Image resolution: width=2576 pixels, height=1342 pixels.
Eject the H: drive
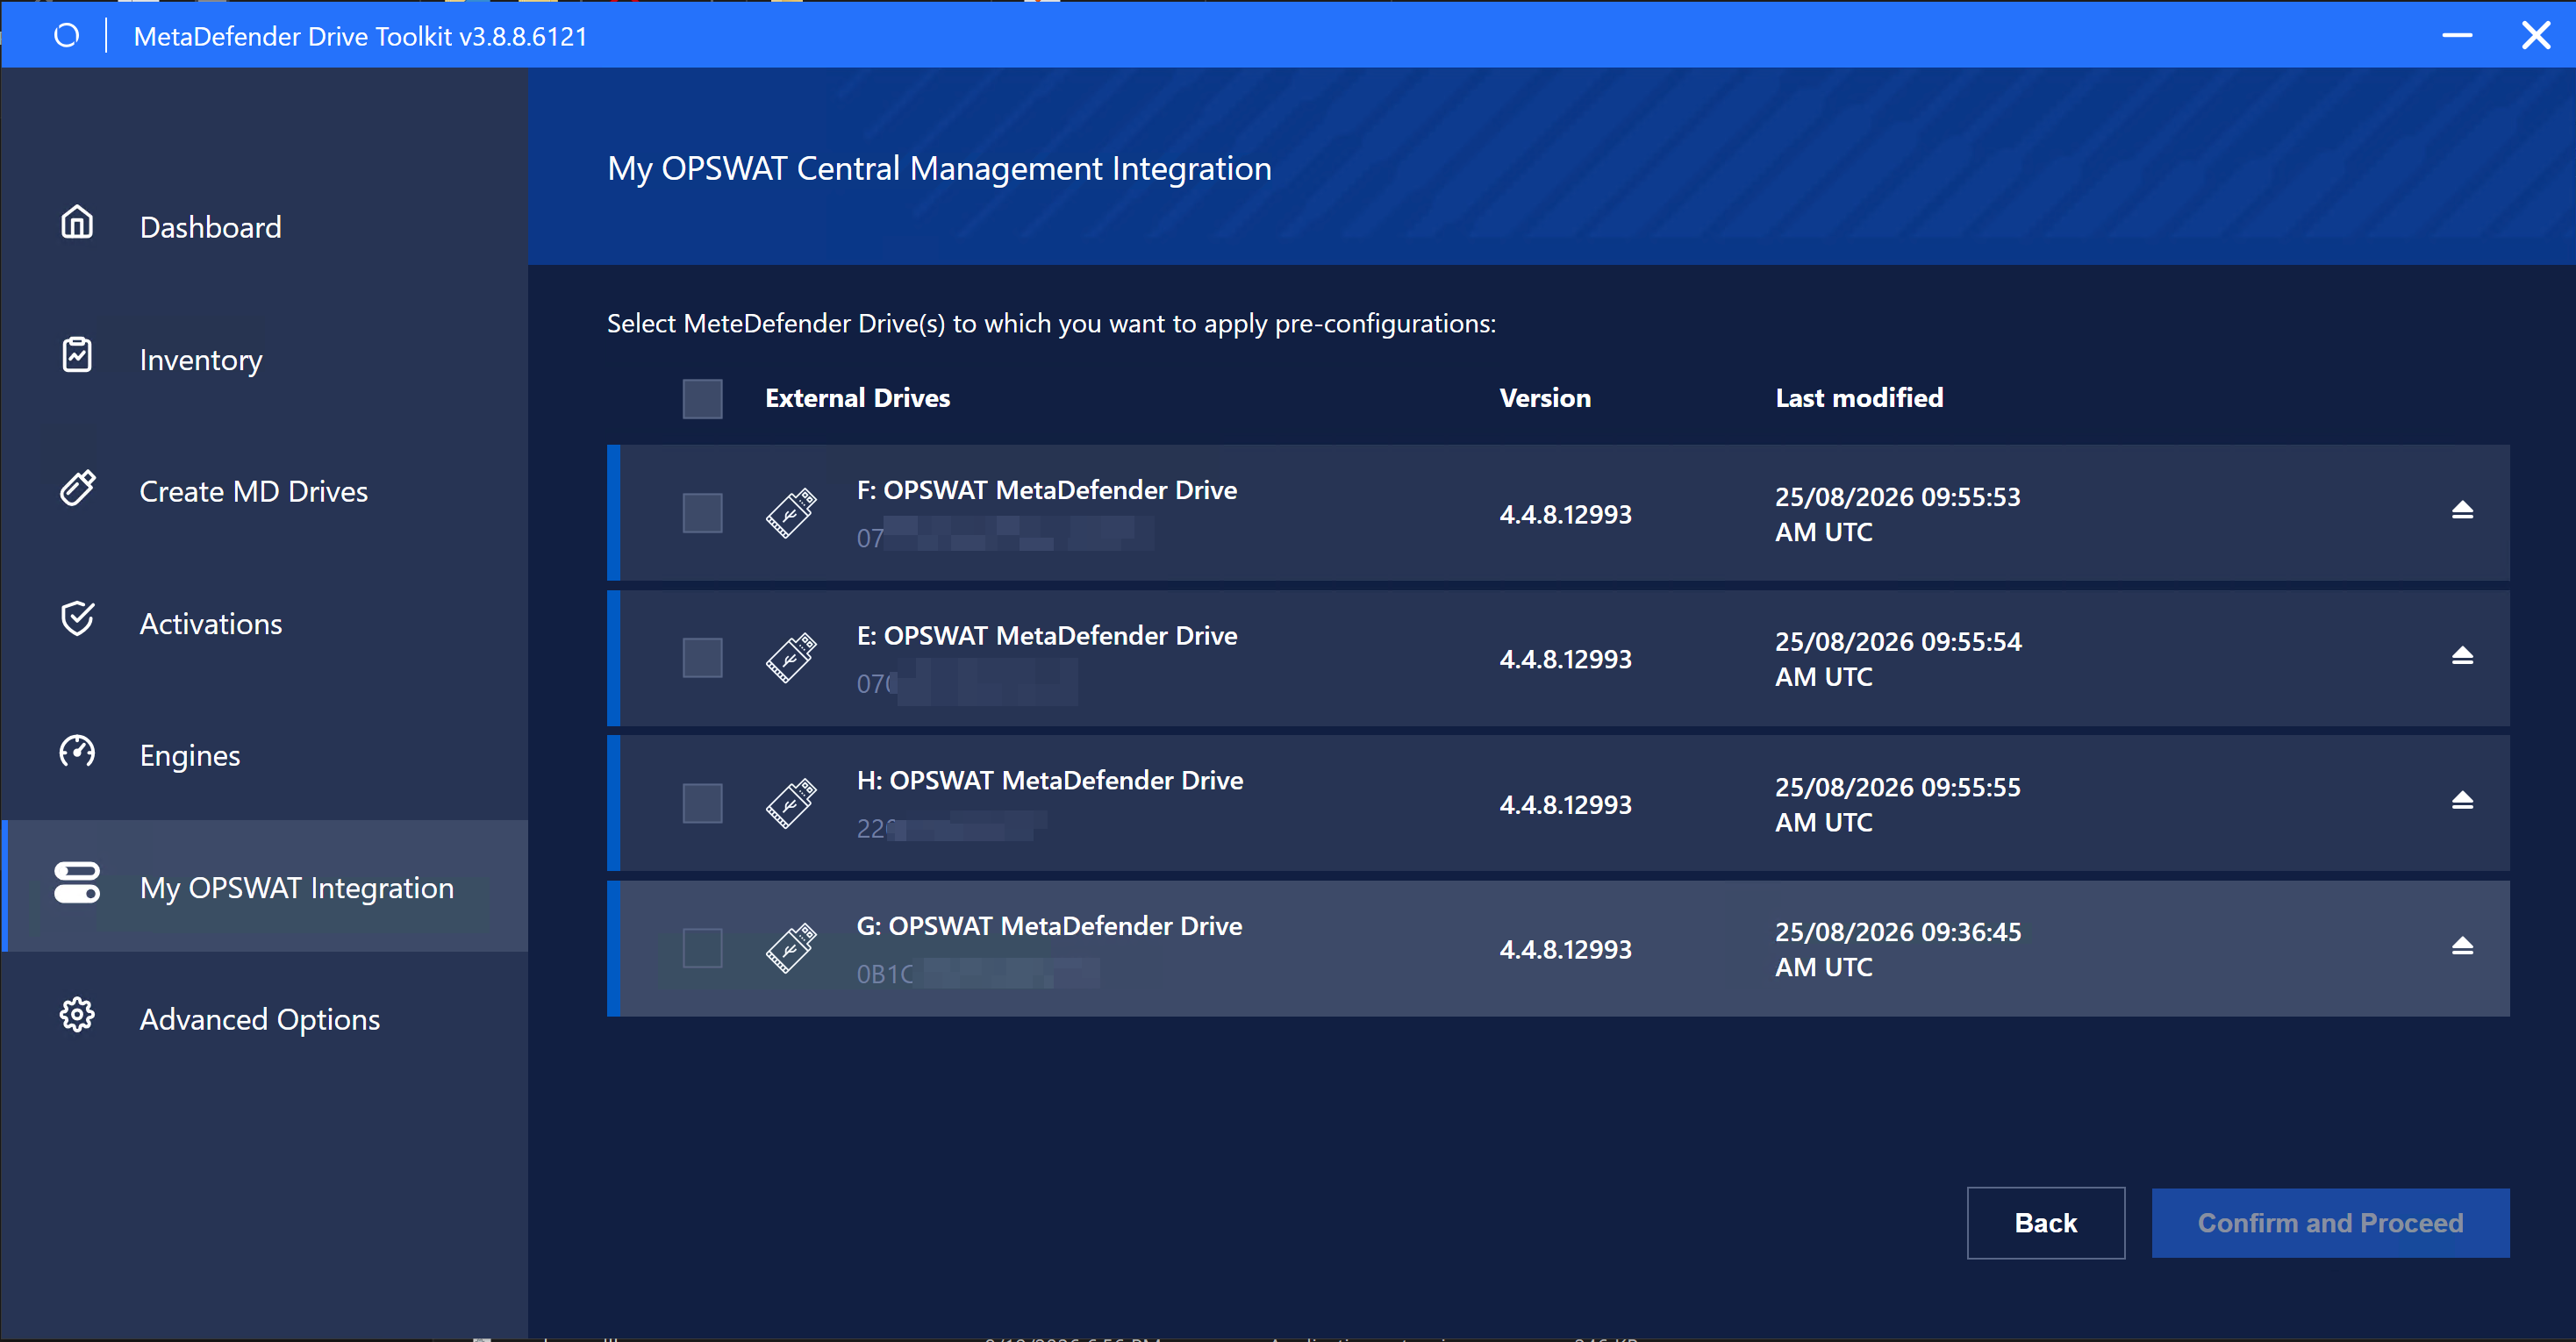pyautogui.click(x=2462, y=801)
